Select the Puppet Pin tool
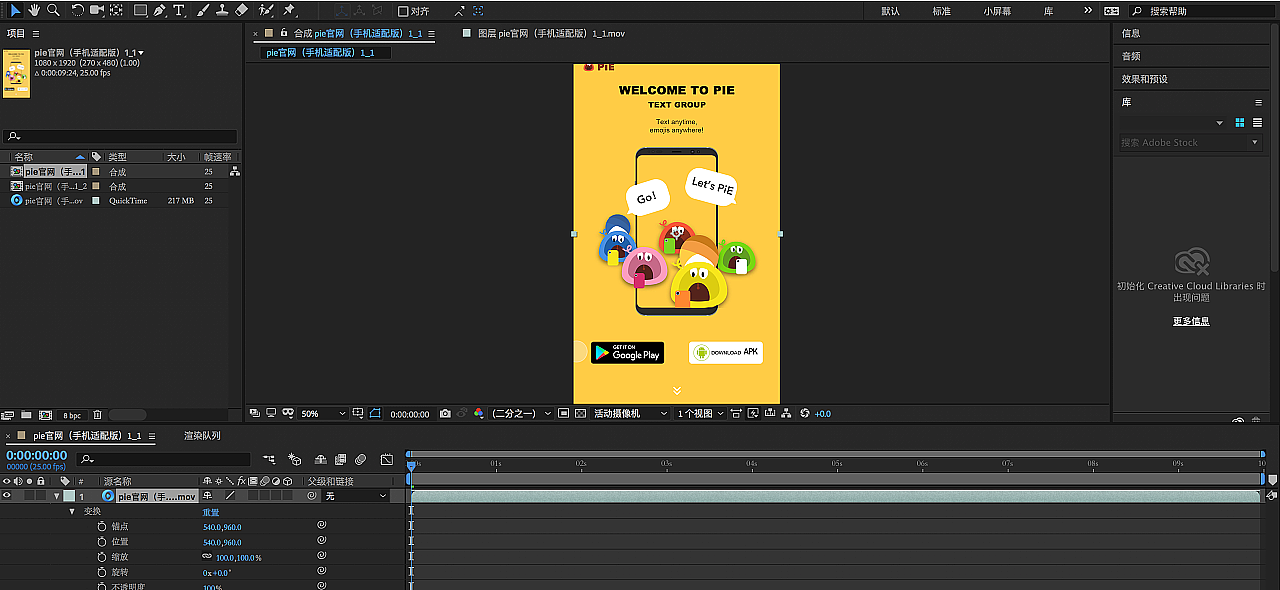1280x590 pixels. click(x=289, y=10)
